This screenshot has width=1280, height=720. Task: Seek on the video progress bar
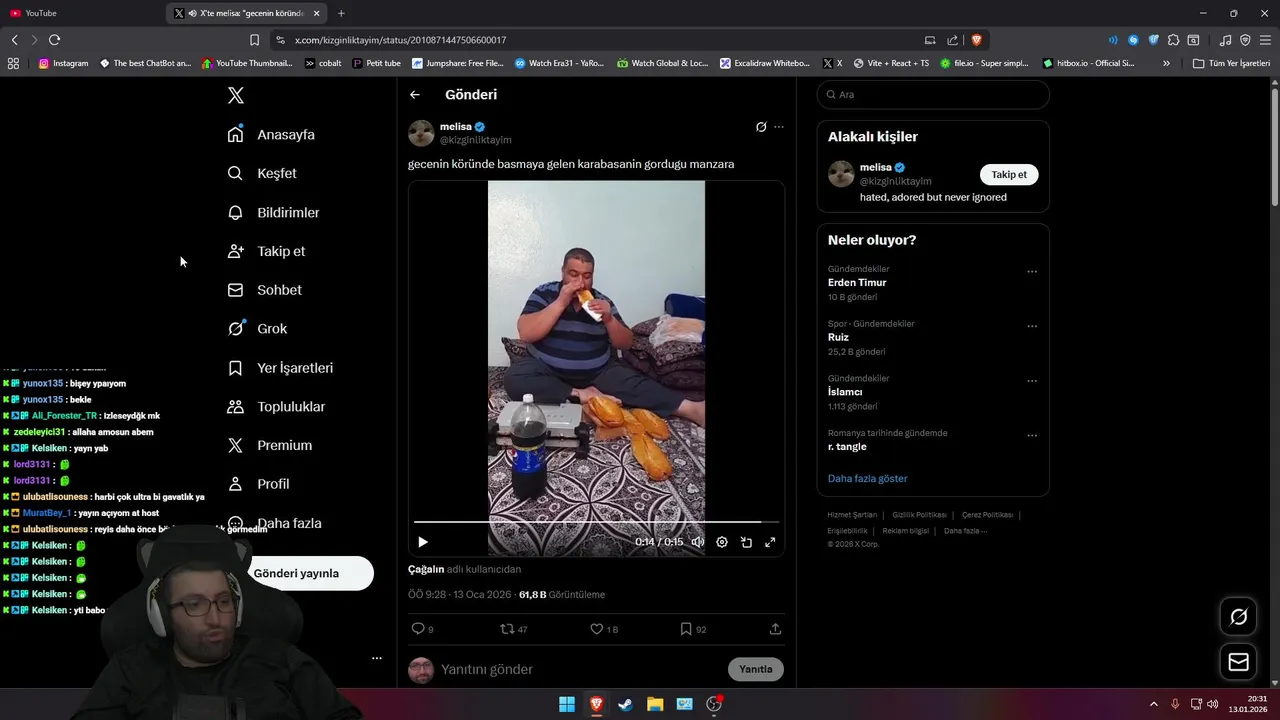pos(596,522)
